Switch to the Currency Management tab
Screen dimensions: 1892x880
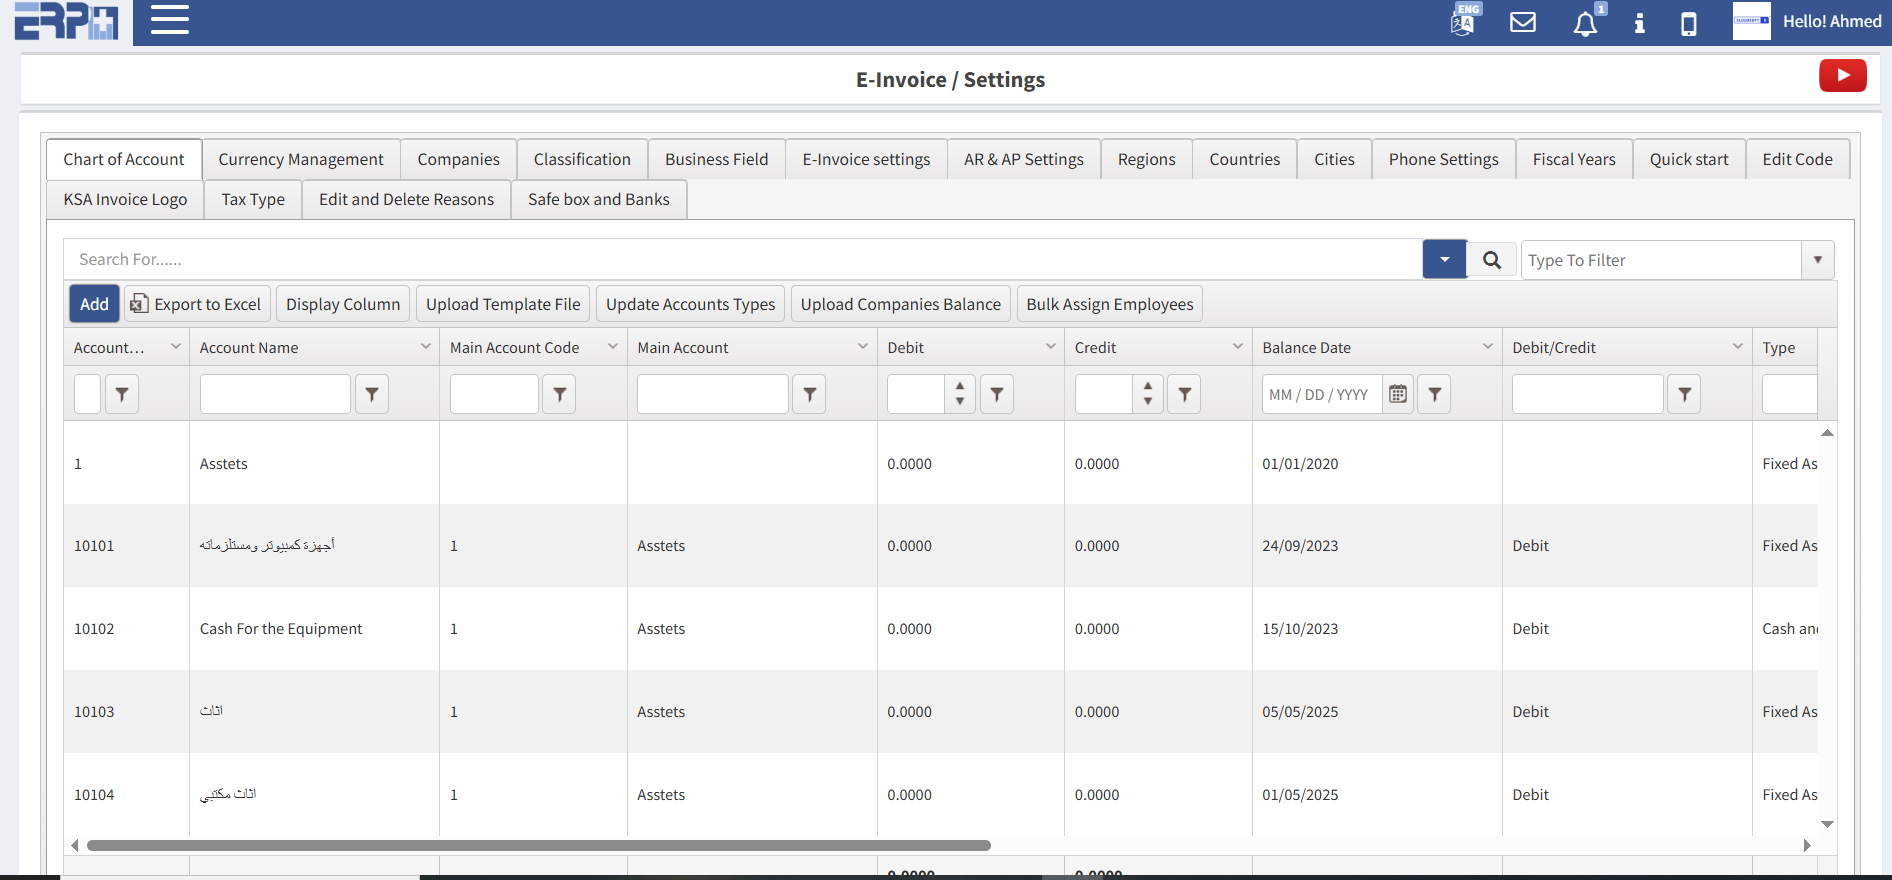301,160
